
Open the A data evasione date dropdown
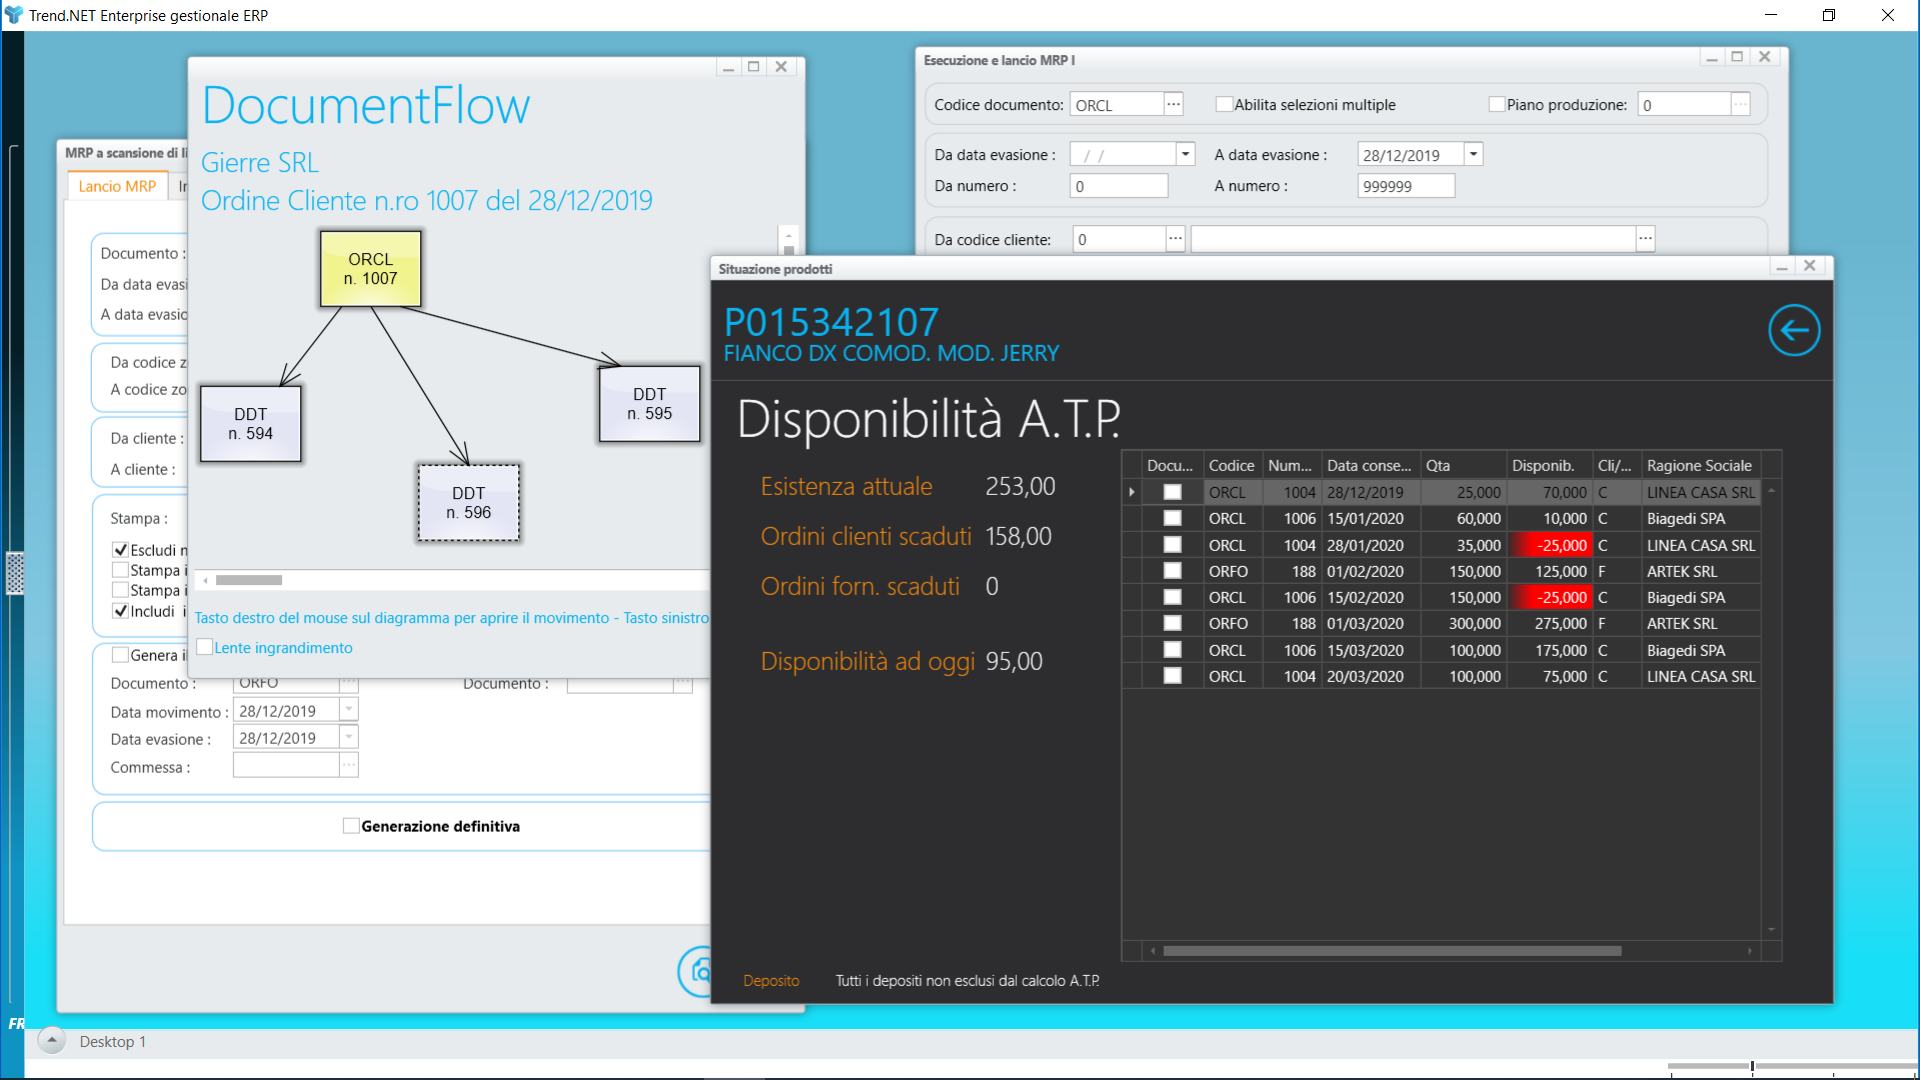tap(1473, 154)
